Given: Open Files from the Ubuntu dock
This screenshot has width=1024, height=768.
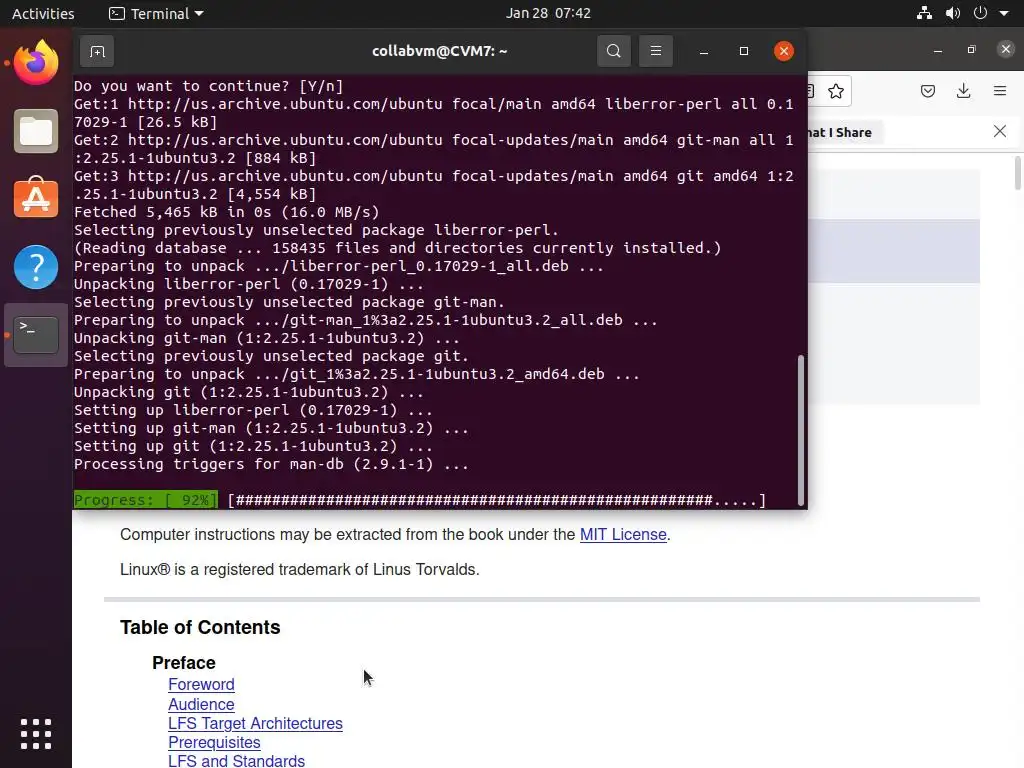Looking at the screenshot, I should click(x=36, y=131).
